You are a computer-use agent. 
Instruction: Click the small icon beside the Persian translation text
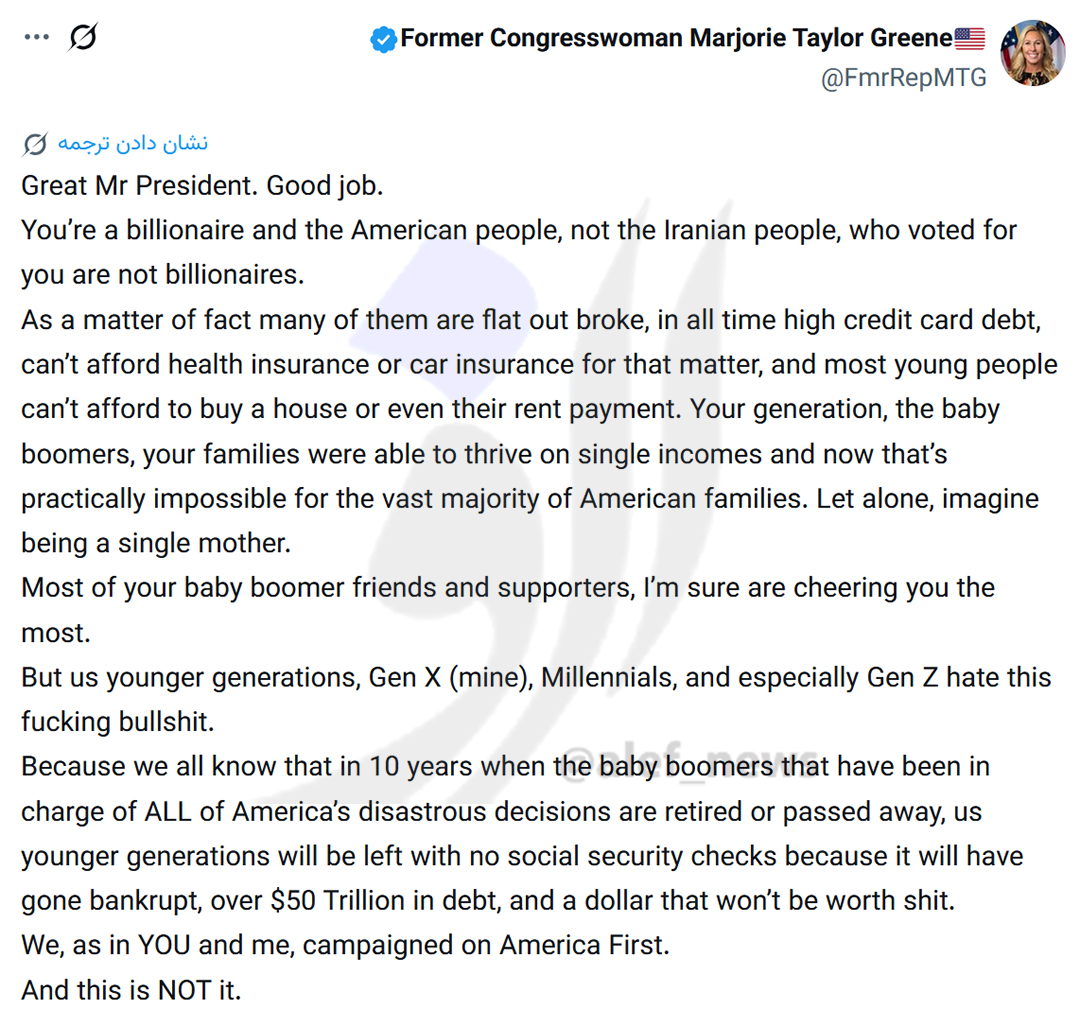[x=35, y=145]
